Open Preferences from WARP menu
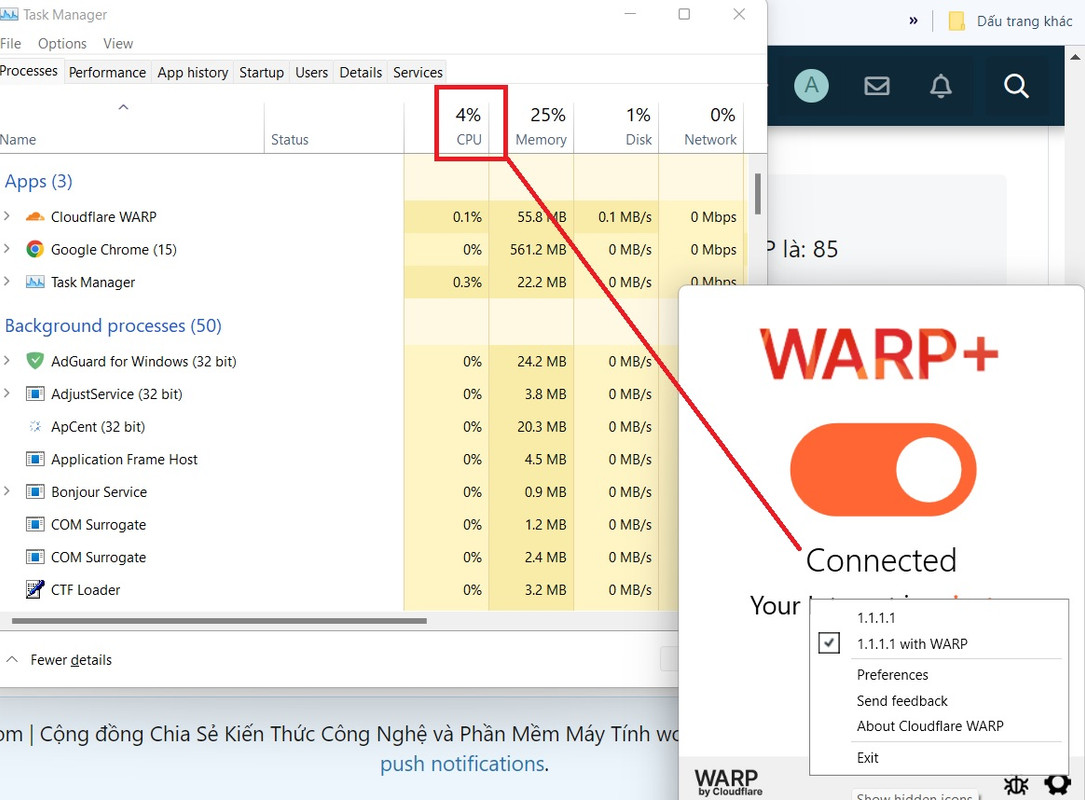The image size is (1085, 800). pyautogui.click(x=892, y=675)
